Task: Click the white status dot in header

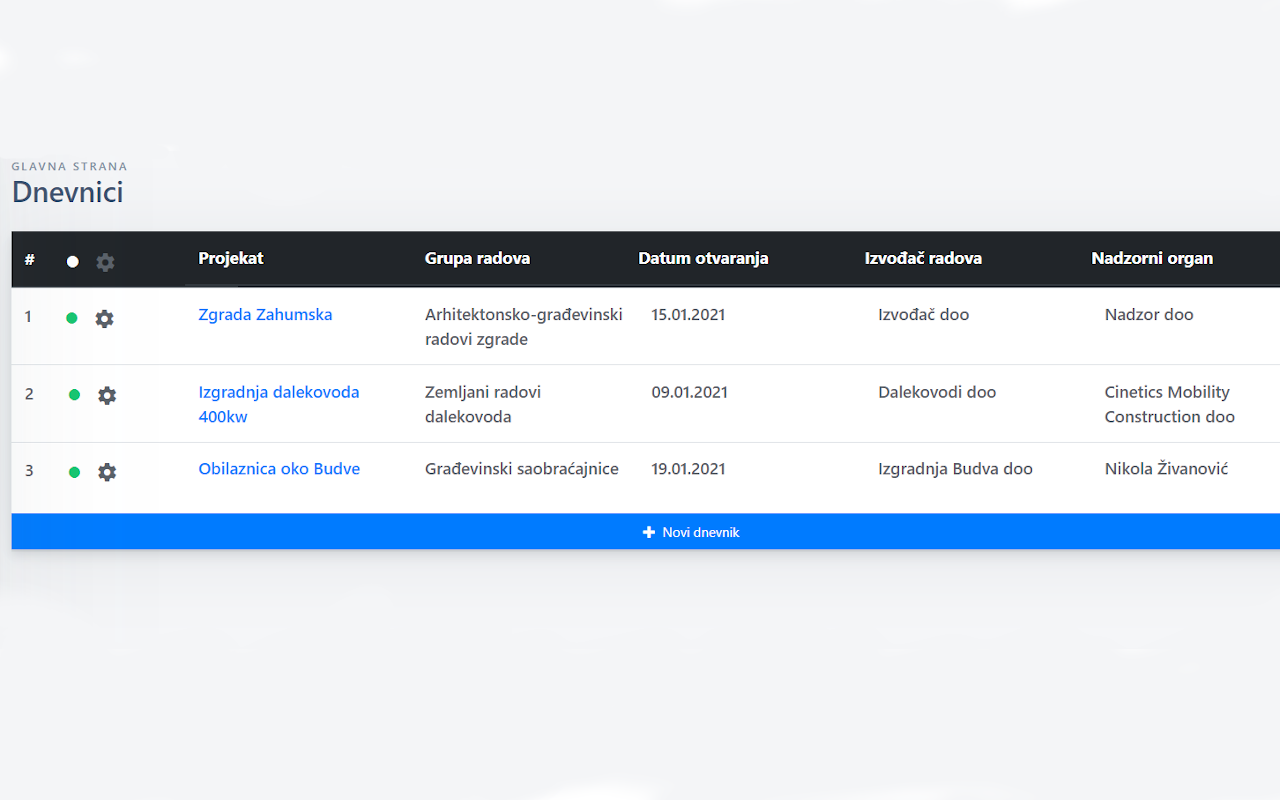Action: tap(72, 262)
